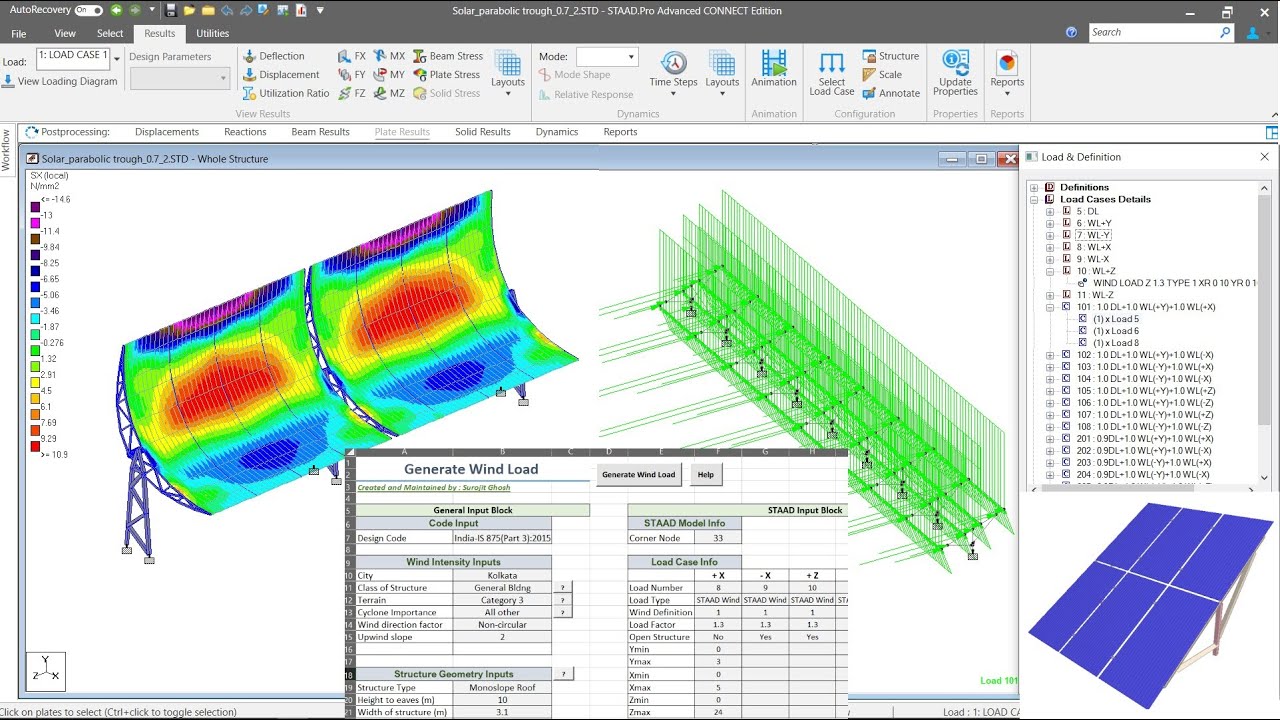Click in the Search field
1280x720 pixels.
1161,32
